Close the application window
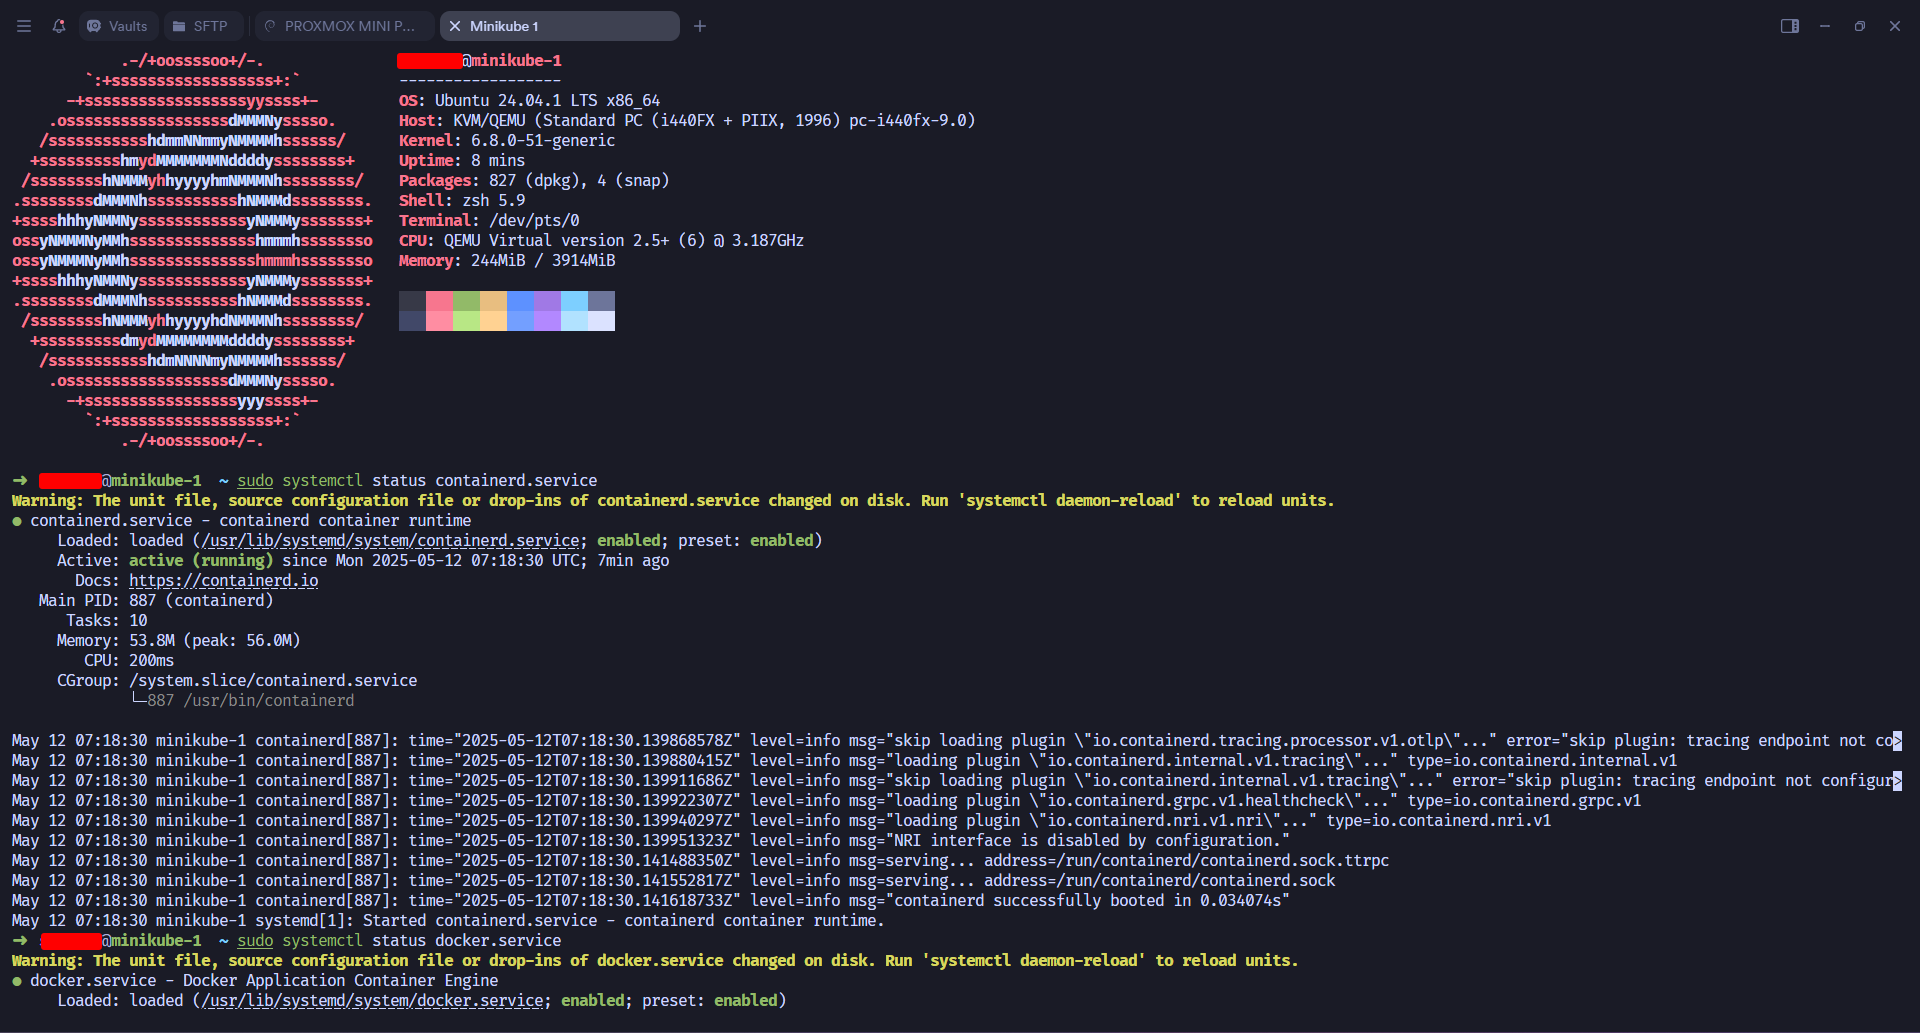Image resolution: width=1920 pixels, height=1033 pixels. coord(1895,26)
